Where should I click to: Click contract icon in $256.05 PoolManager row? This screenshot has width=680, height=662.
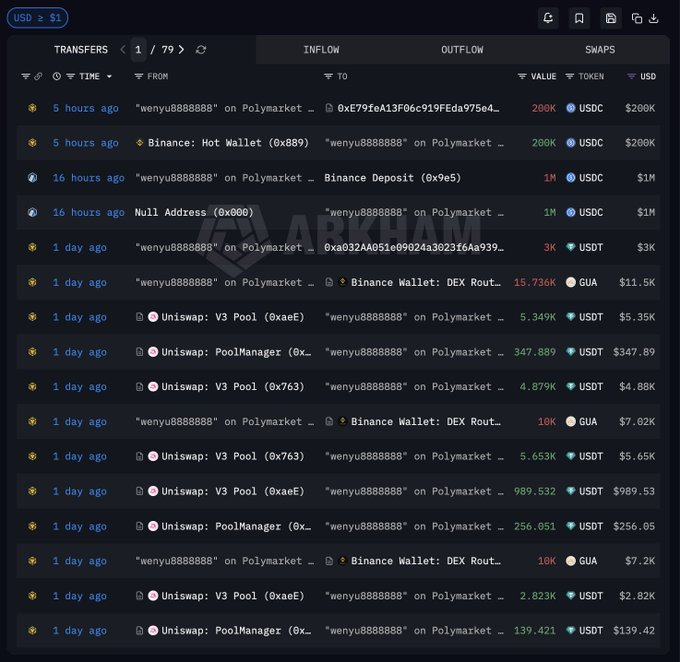click(x=139, y=526)
